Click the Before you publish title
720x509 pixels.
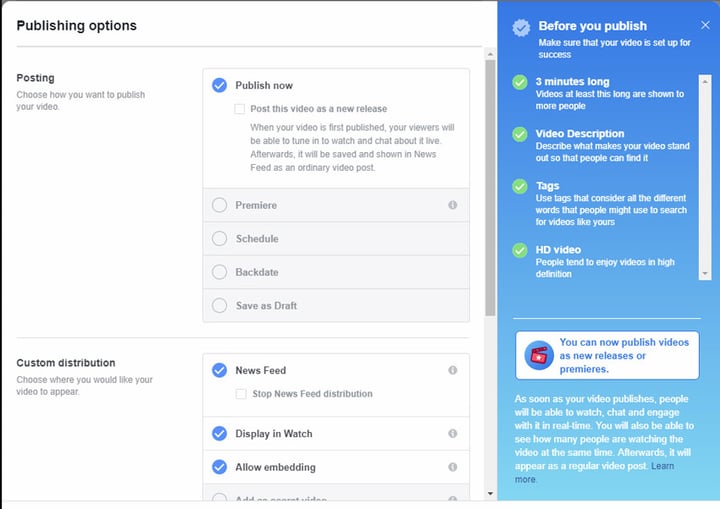click(x=593, y=26)
